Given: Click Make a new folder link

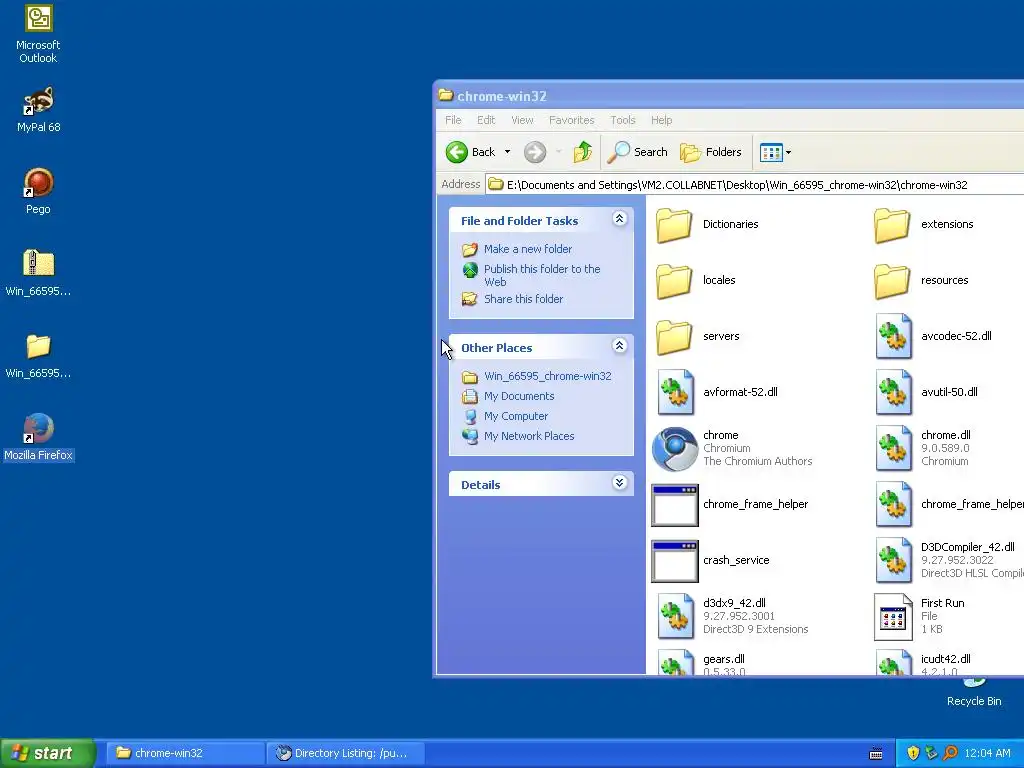Looking at the screenshot, I should [x=528, y=249].
